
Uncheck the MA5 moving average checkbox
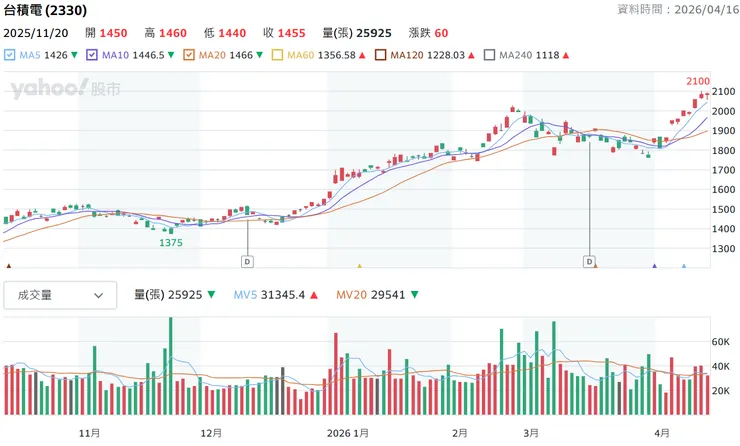[9, 55]
